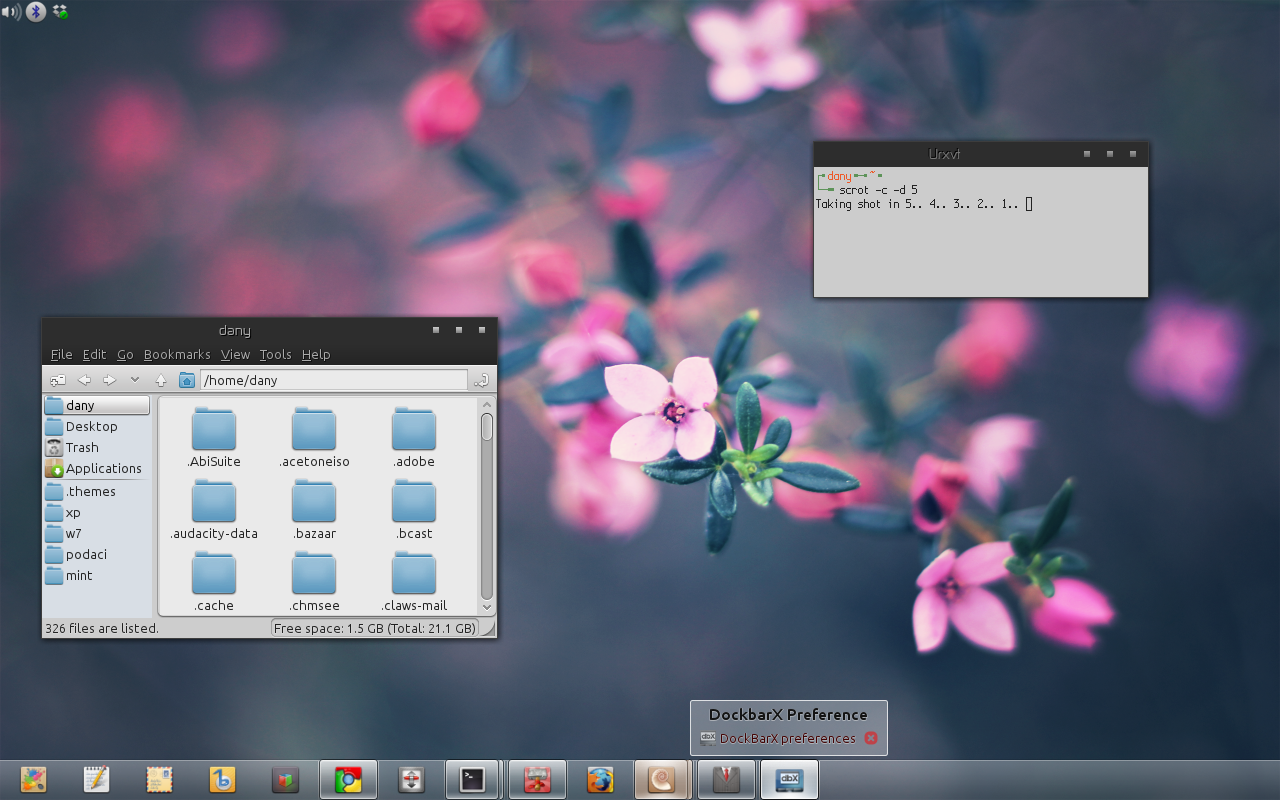Select the .bcast folder

point(414,509)
